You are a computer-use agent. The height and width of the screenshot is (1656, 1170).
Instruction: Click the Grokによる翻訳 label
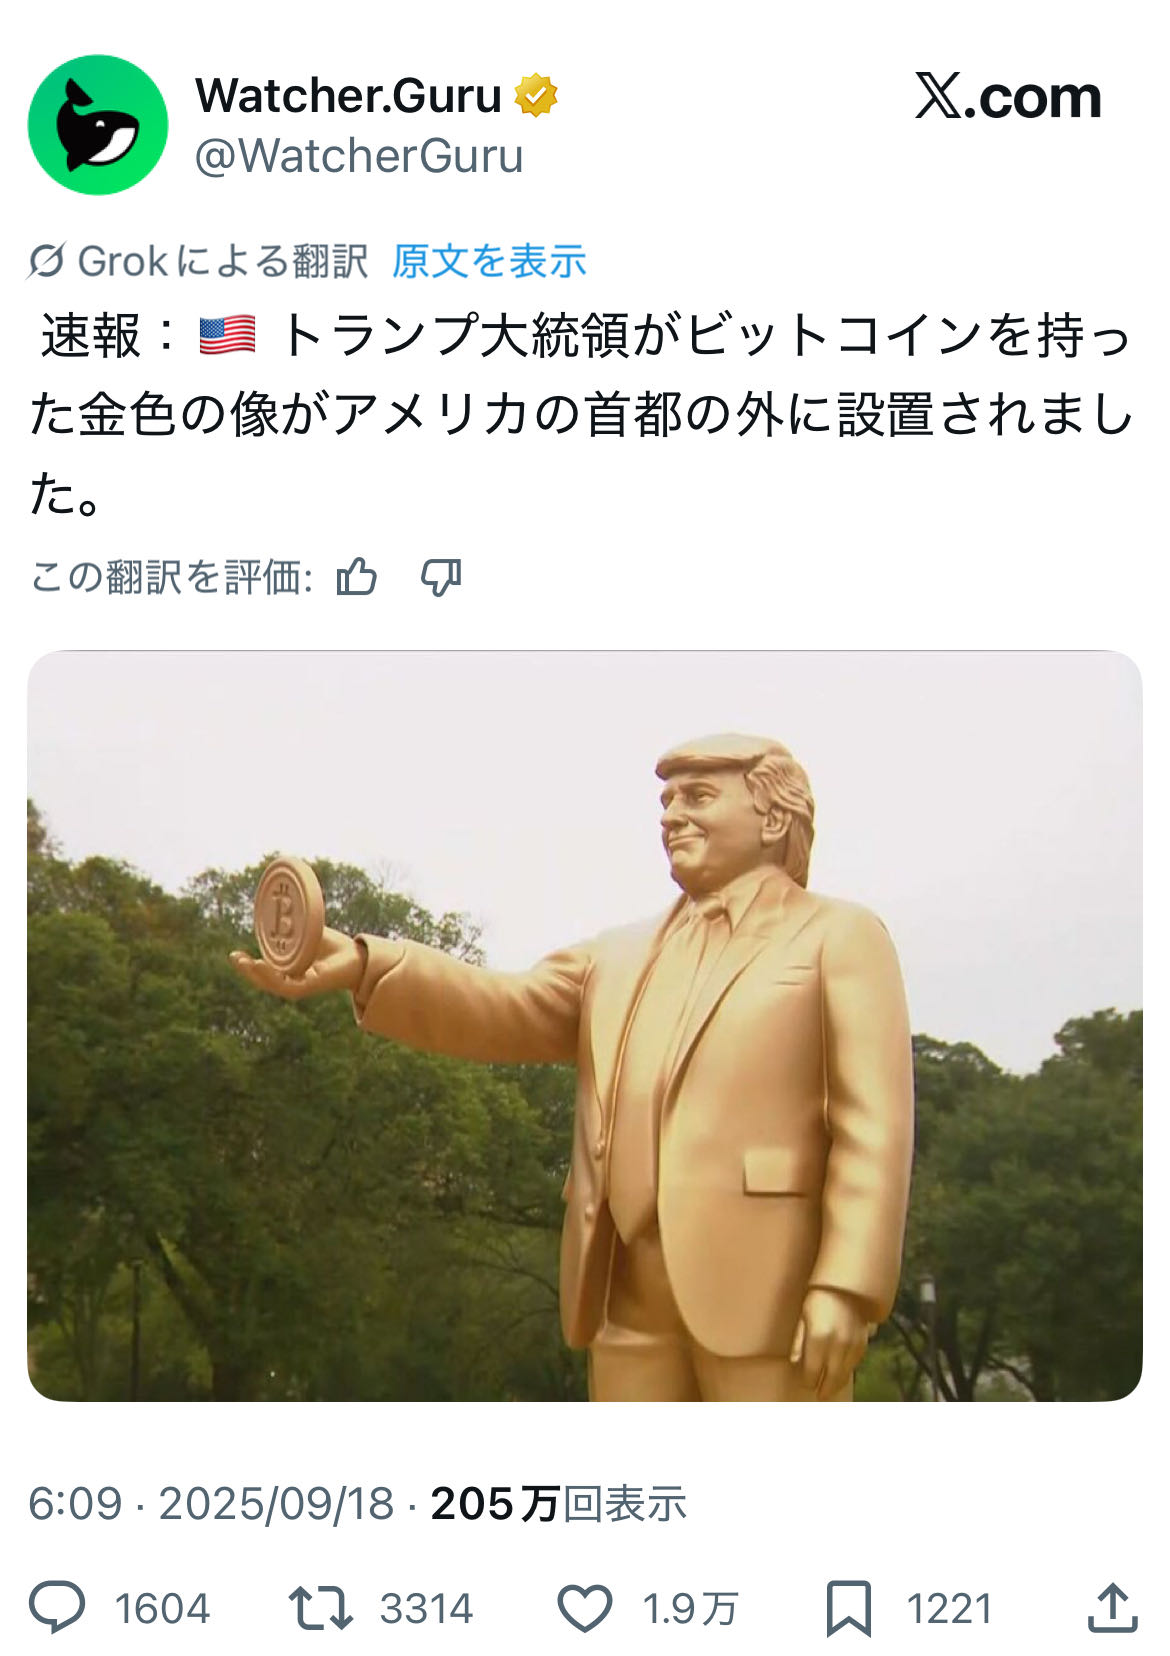pyautogui.click(x=222, y=262)
